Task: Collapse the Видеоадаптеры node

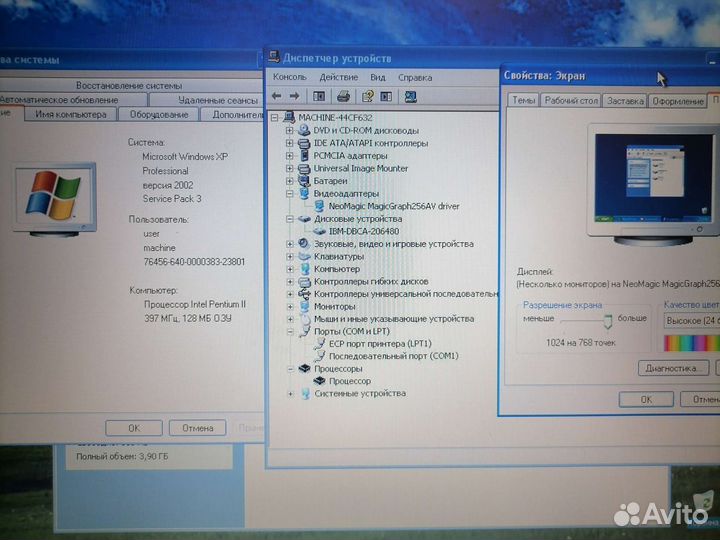Action: pos(289,193)
